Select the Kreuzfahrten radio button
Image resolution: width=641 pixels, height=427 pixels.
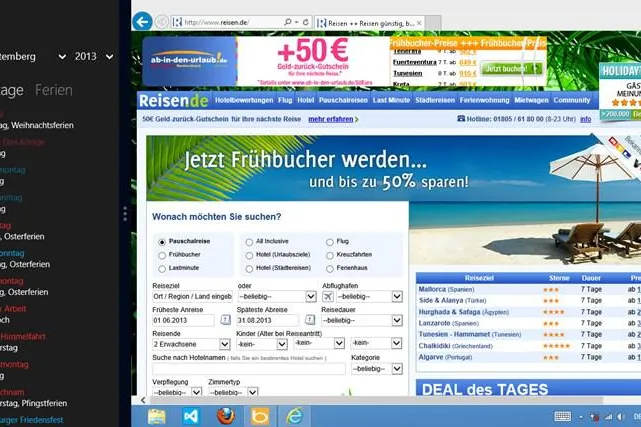(329, 255)
